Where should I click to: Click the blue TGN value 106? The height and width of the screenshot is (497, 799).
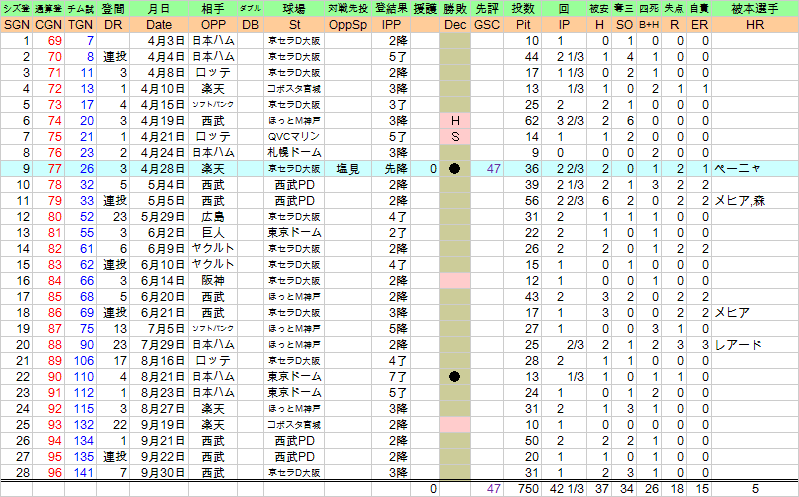click(x=84, y=361)
